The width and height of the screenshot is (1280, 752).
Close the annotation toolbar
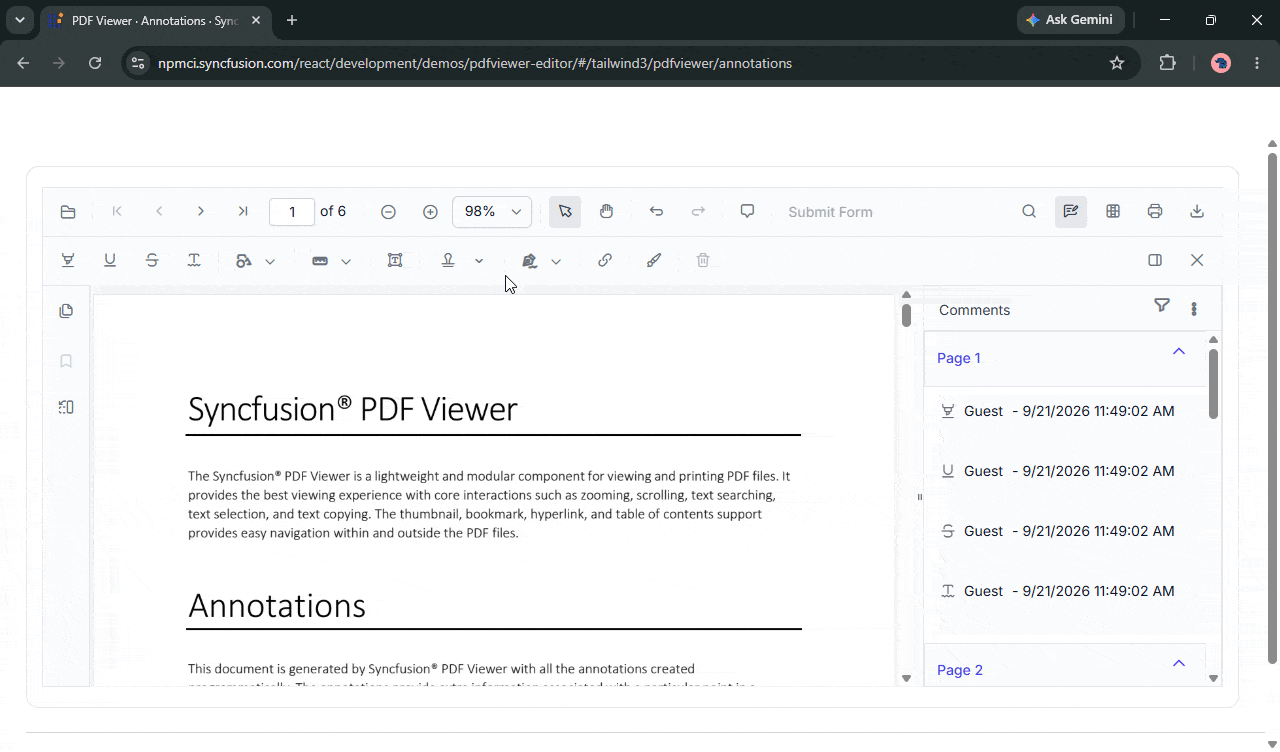click(x=1197, y=260)
